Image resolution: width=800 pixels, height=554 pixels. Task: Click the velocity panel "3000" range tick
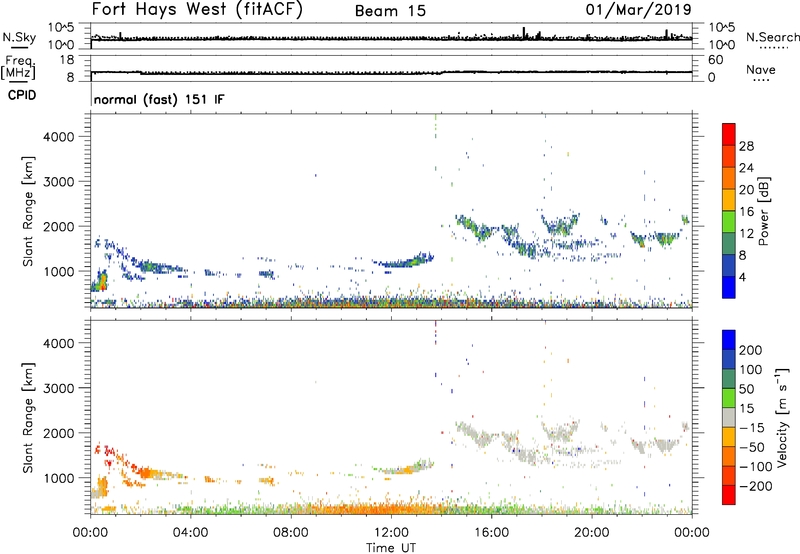click(59, 388)
